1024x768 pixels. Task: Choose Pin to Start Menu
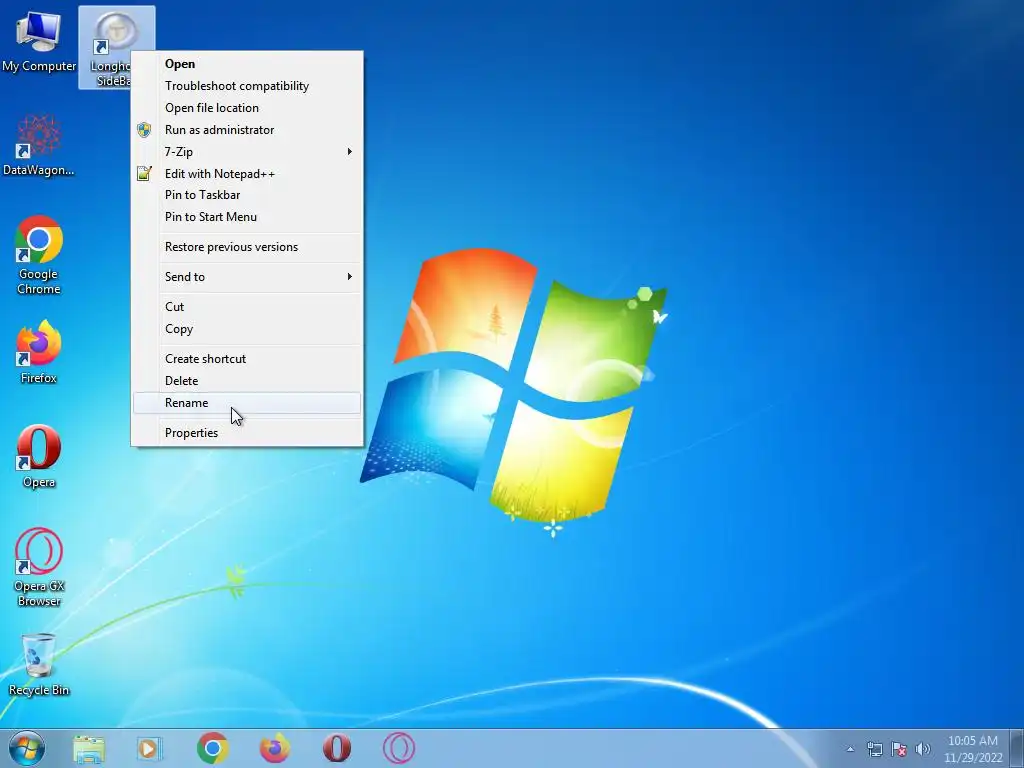tap(247, 217)
